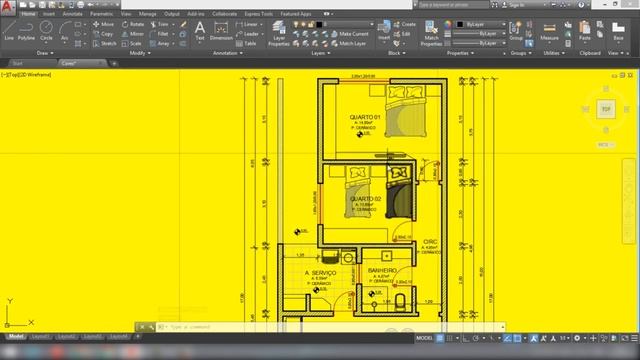This screenshot has height=360, width=640.
Task: Click the Copy tool in Modify
Action: pos(103,34)
